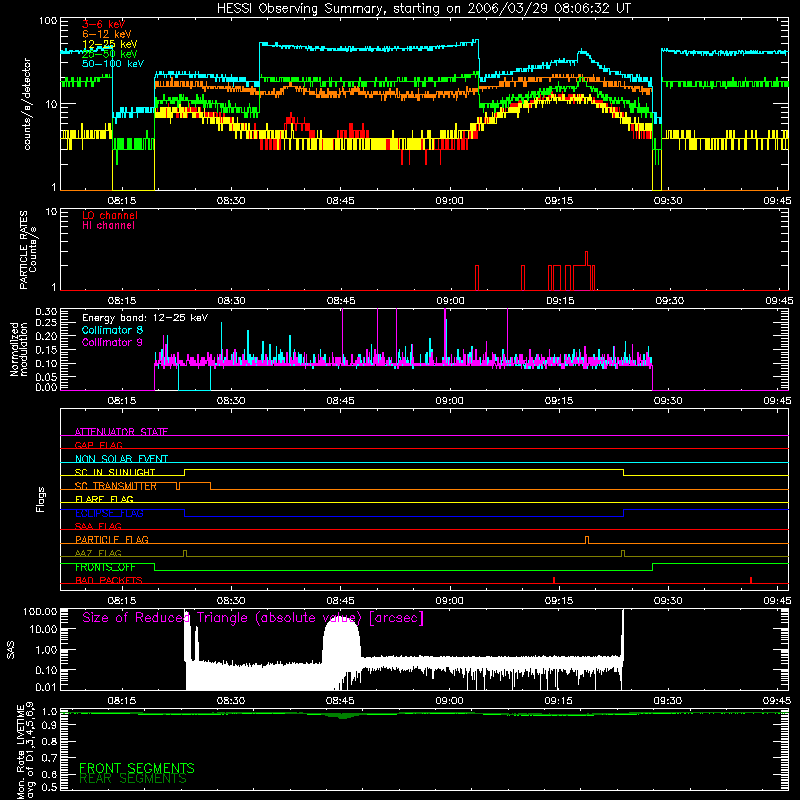800x800 pixels.
Task: Click the Normalized modulation axis label
Action: tap(19, 349)
